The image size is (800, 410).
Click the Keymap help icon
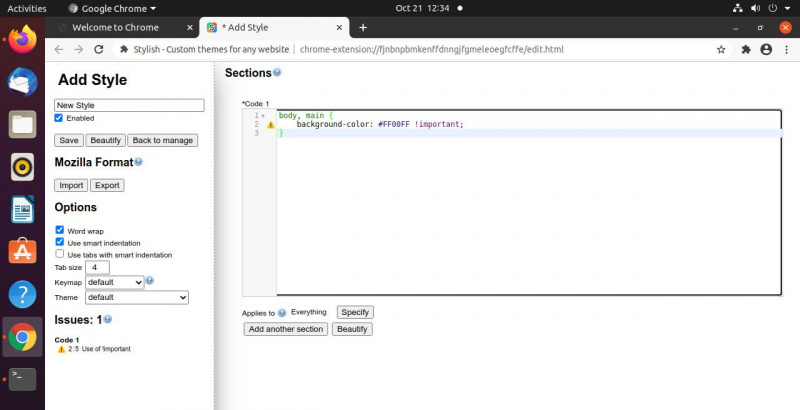(x=149, y=280)
